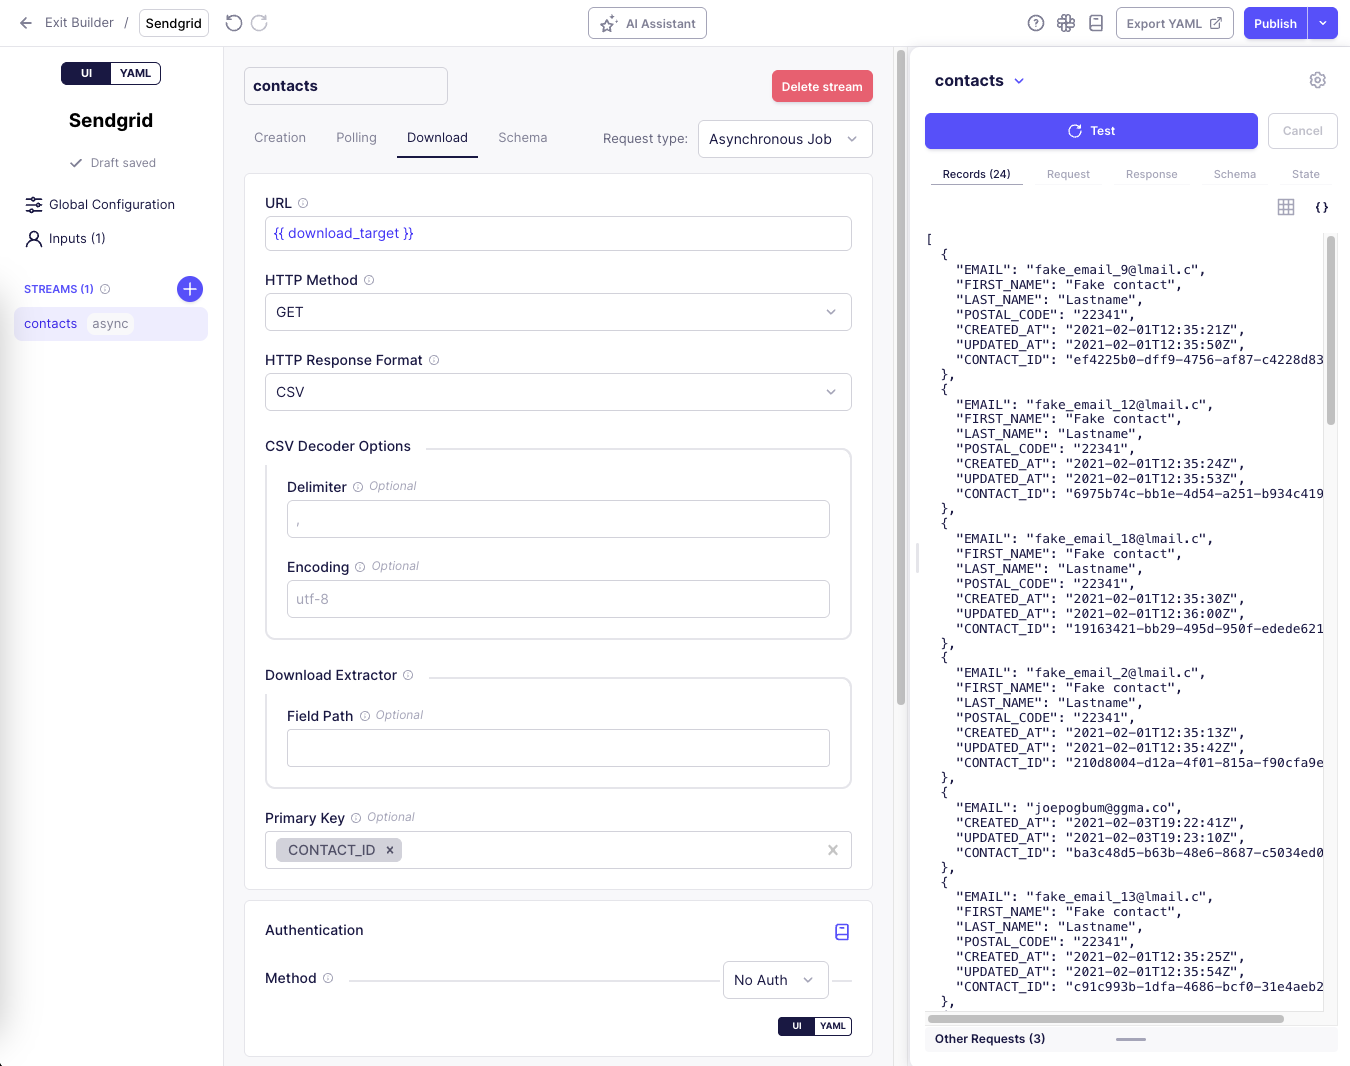The image size is (1350, 1066).
Task: Click the Delete stream button
Action: pos(822,86)
